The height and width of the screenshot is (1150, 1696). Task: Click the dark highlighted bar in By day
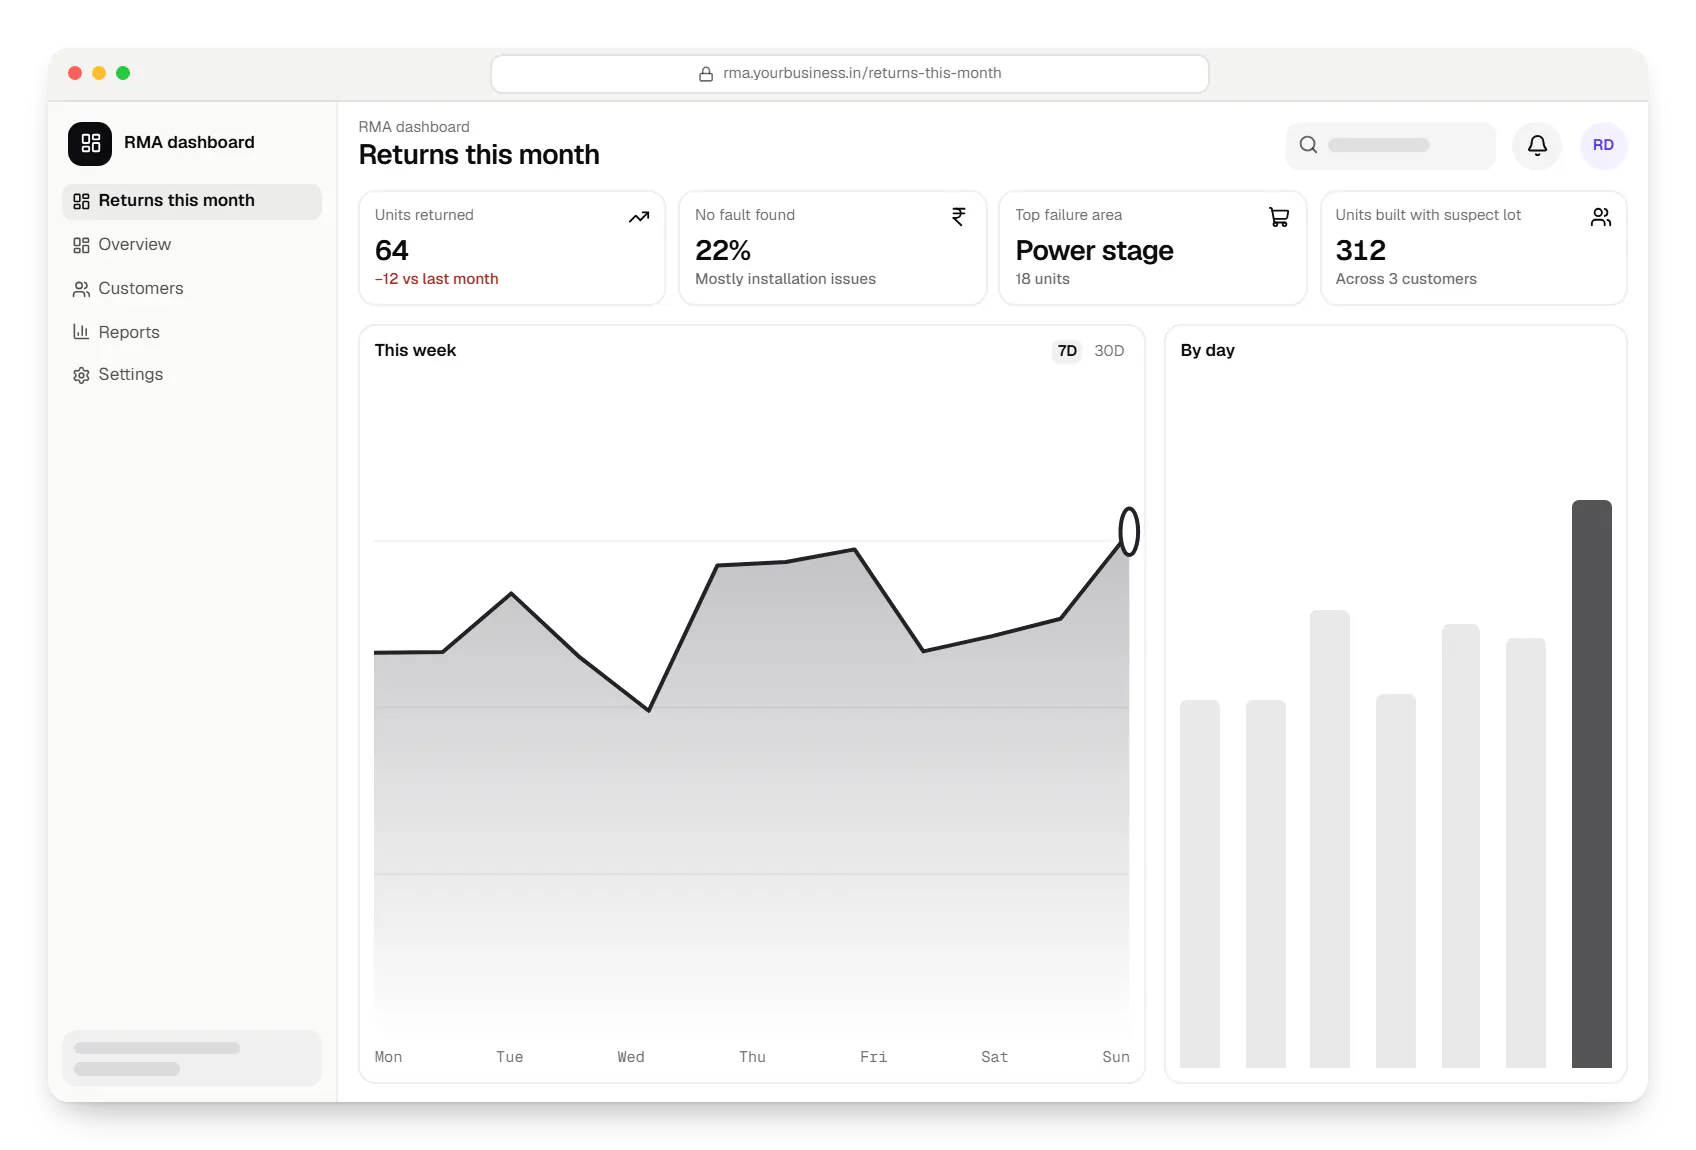pos(1591,784)
